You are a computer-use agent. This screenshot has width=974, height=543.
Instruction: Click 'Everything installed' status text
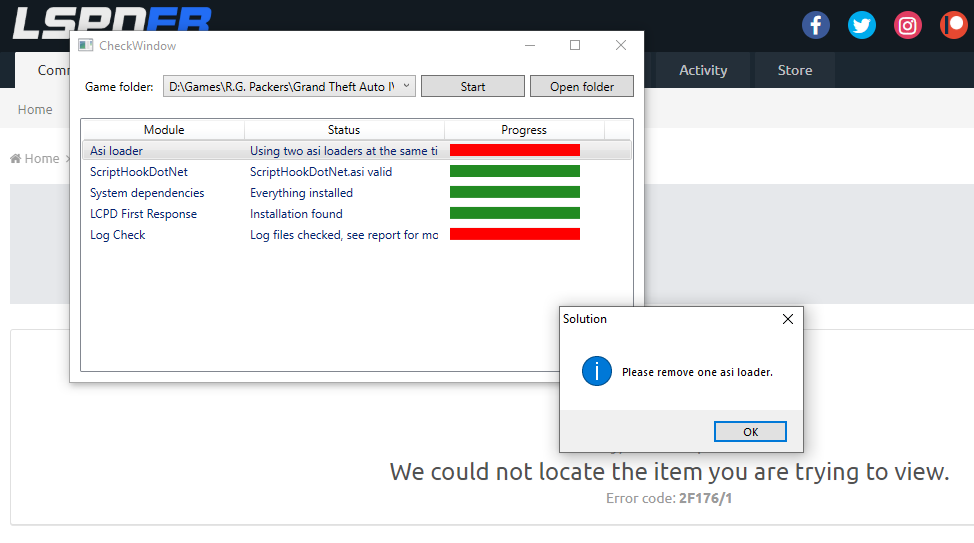point(301,193)
